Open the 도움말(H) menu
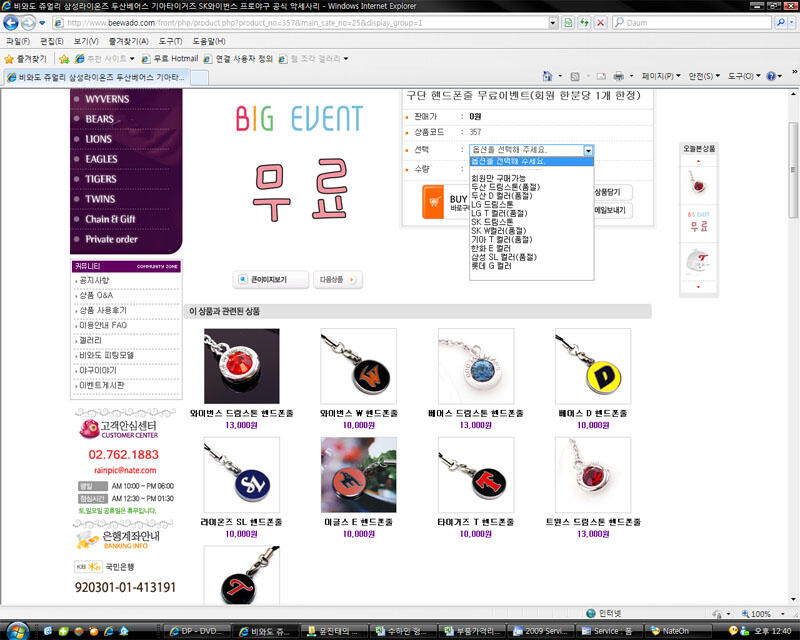800x640 pixels. coord(209,41)
